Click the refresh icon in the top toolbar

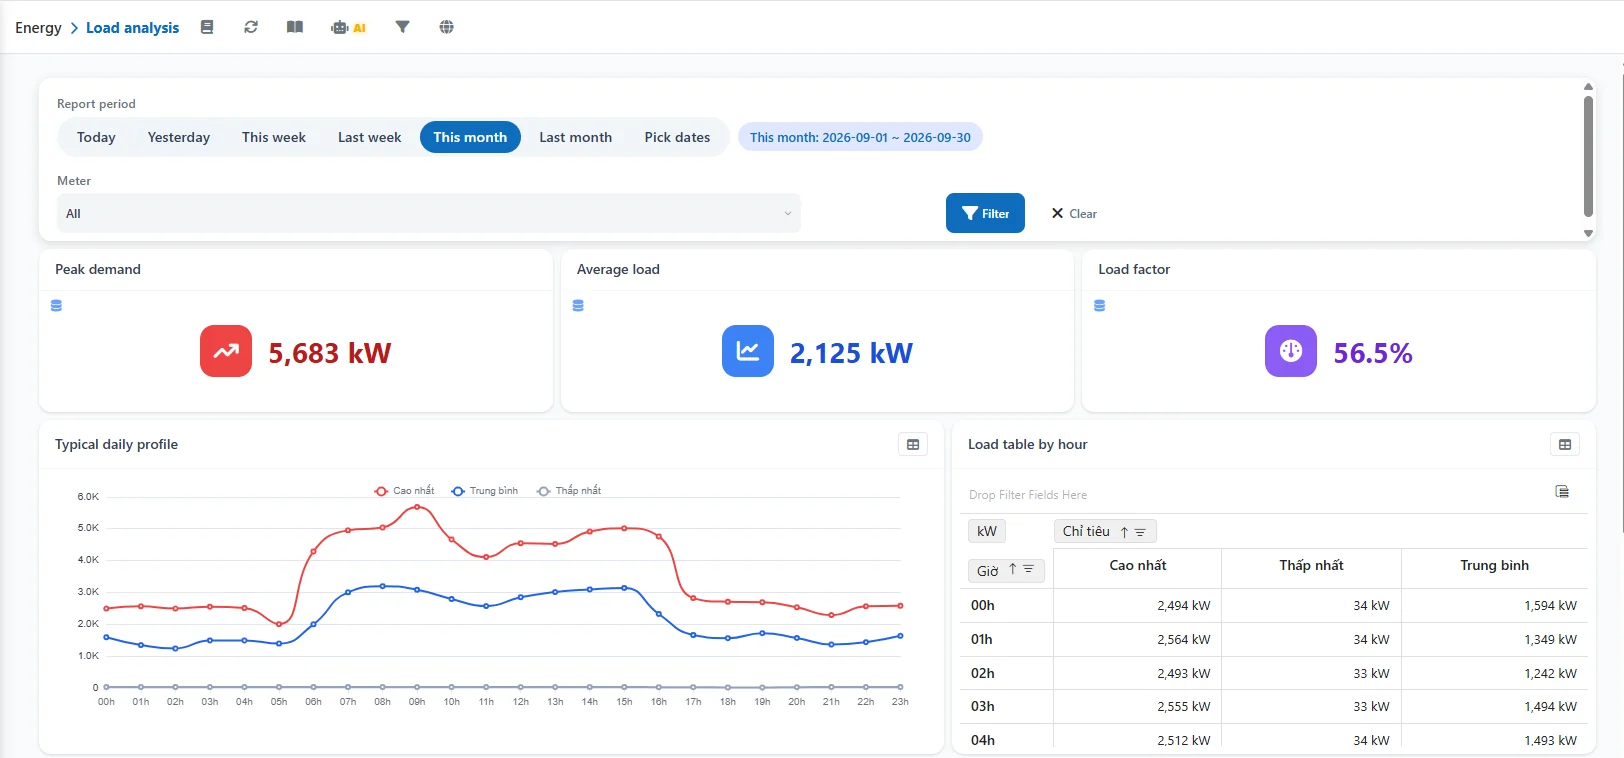tap(251, 27)
